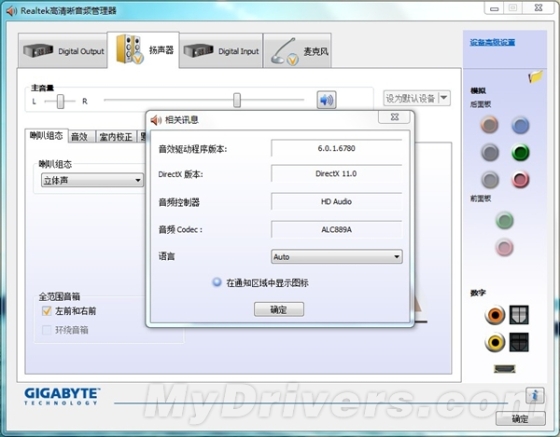Click the 设为默认设备 button
The height and width of the screenshot is (437, 560).
click(x=411, y=98)
